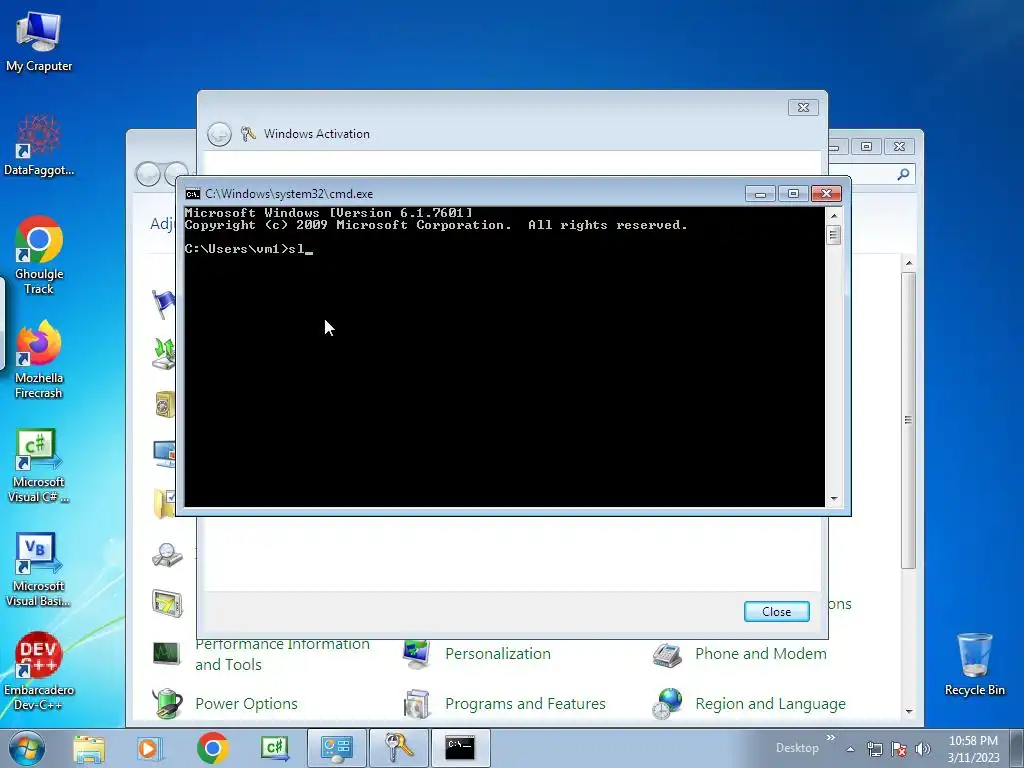This screenshot has height=768, width=1024.
Task: Click the Personalization icon in Control Panel
Action: (417, 654)
